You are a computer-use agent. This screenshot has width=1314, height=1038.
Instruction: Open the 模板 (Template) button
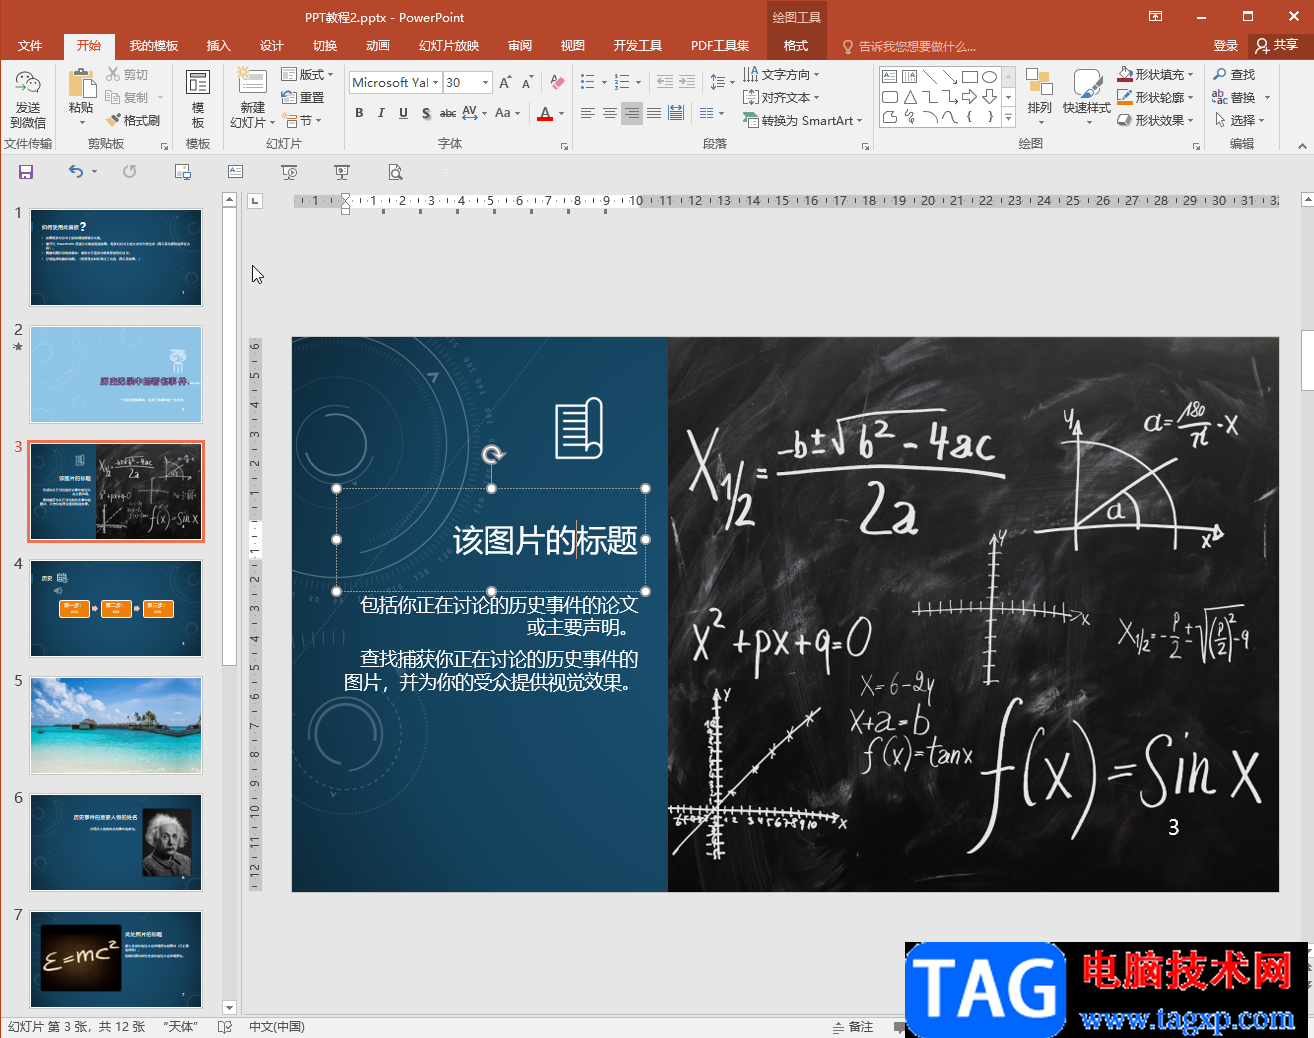pyautogui.click(x=198, y=100)
